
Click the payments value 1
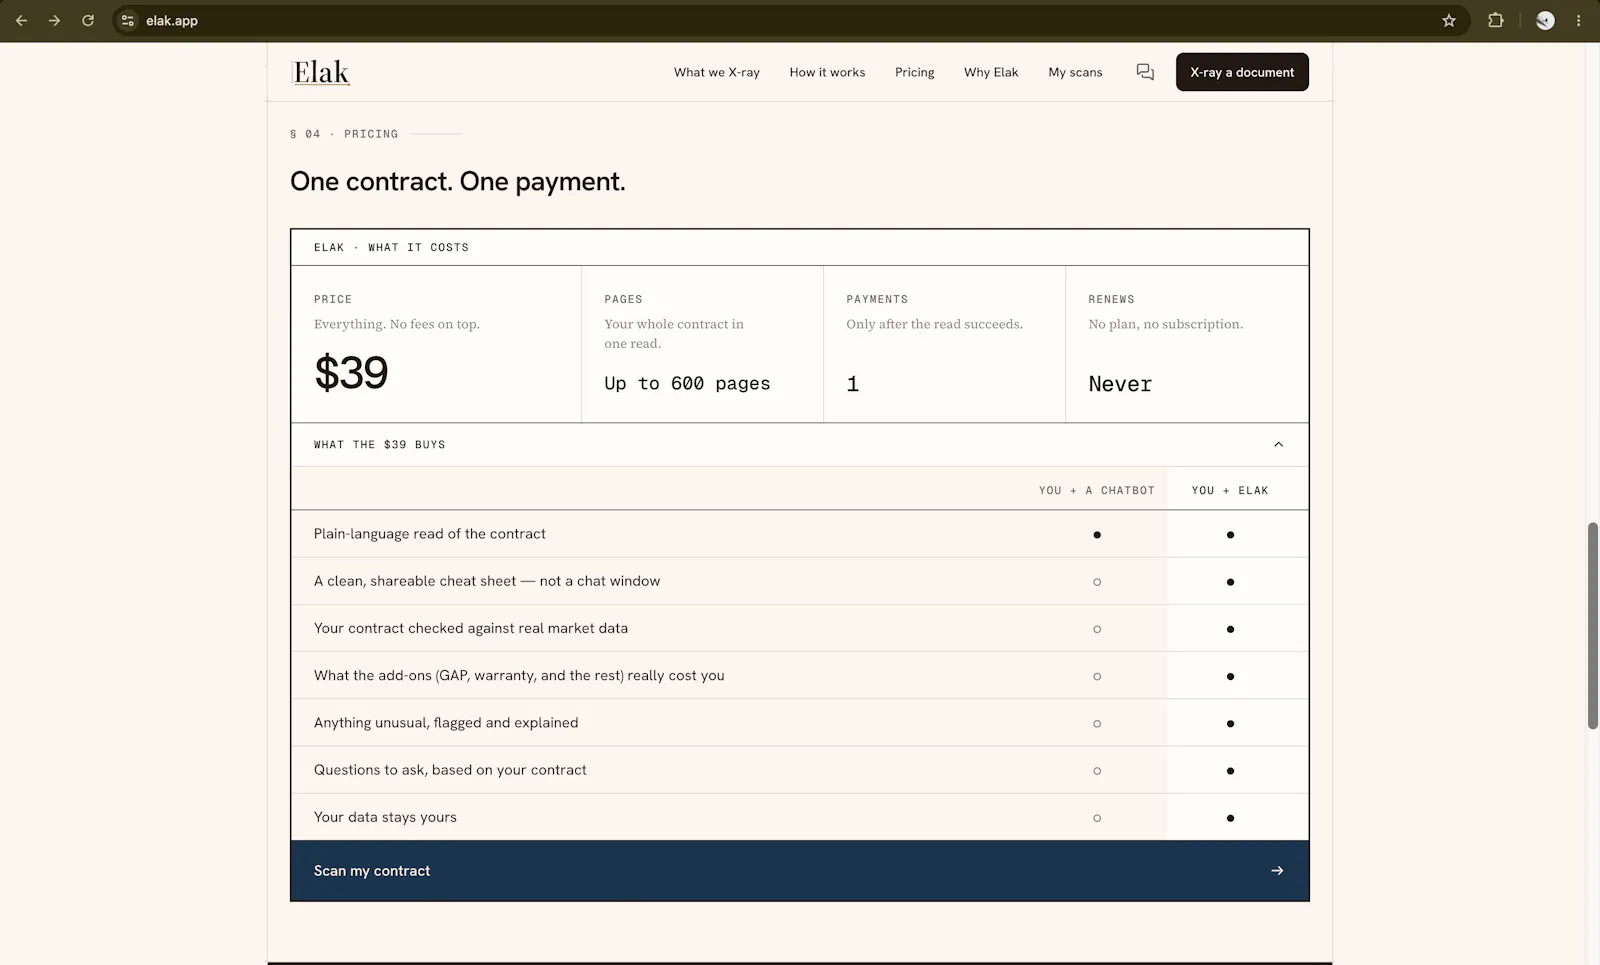coord(852,384)
